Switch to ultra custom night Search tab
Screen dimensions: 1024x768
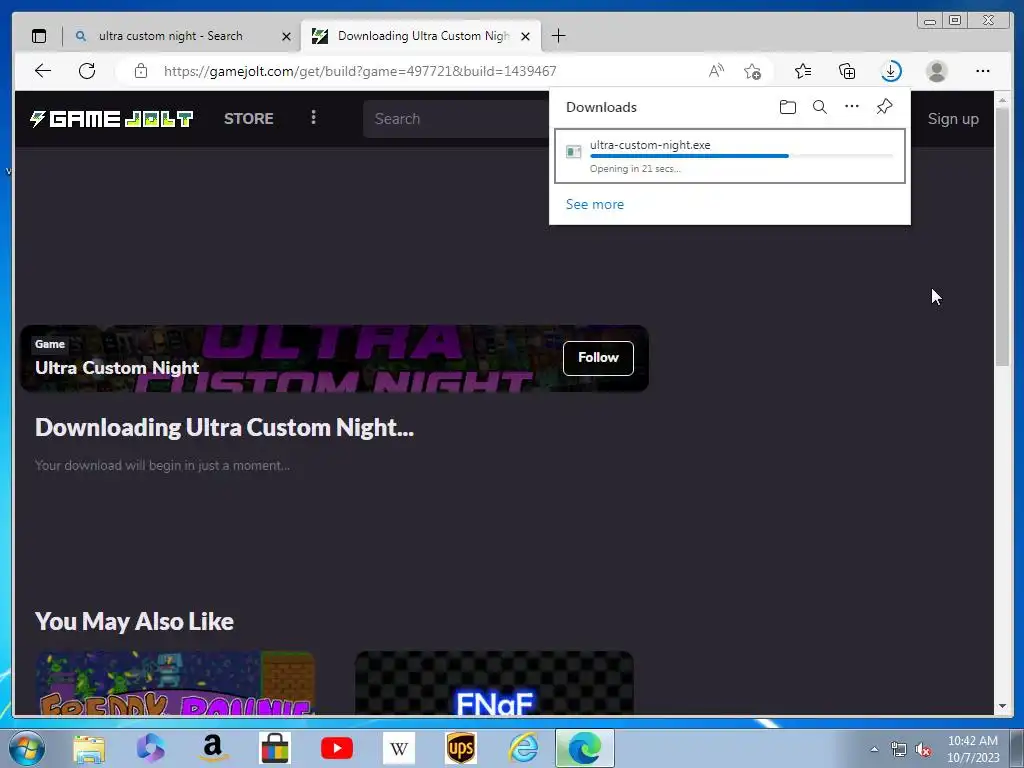click(170, 36)
